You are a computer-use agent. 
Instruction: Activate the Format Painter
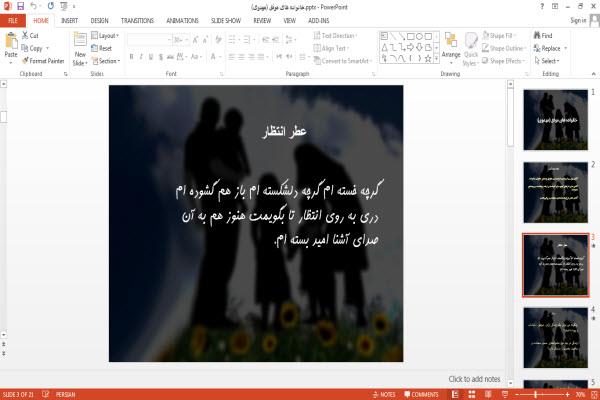(x=43, y=61)
